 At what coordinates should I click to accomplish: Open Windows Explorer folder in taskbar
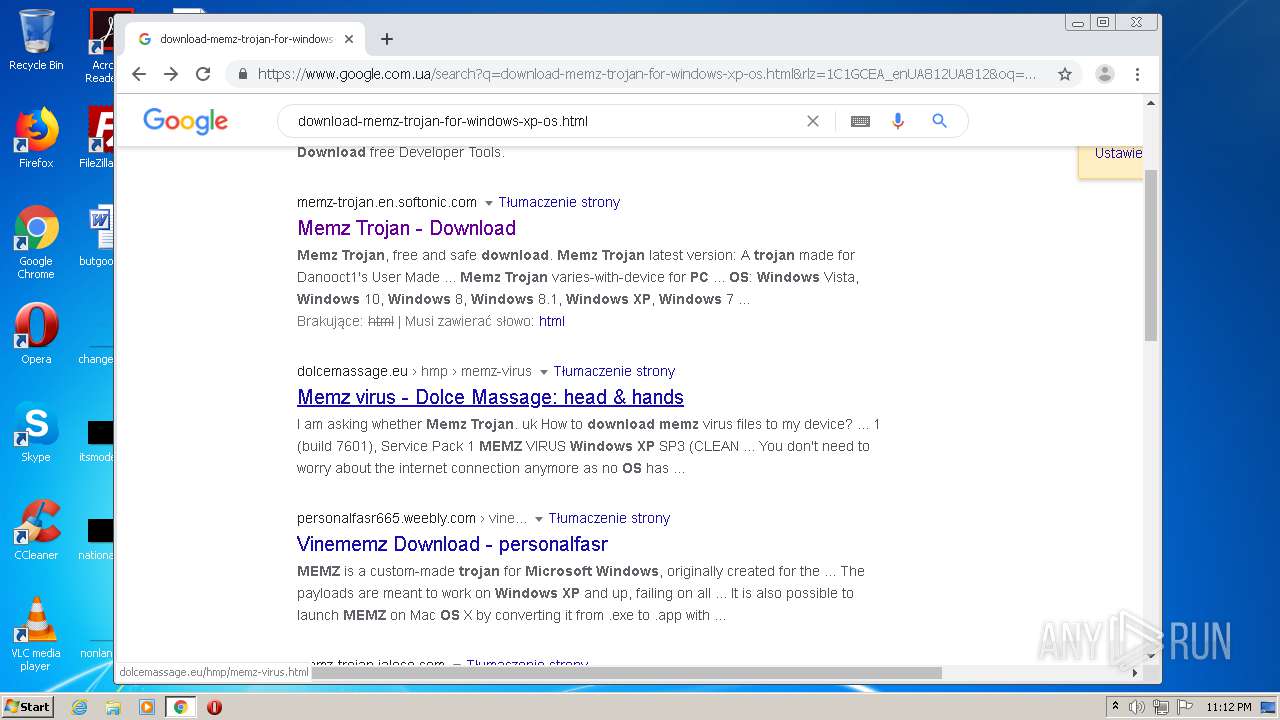113,707
